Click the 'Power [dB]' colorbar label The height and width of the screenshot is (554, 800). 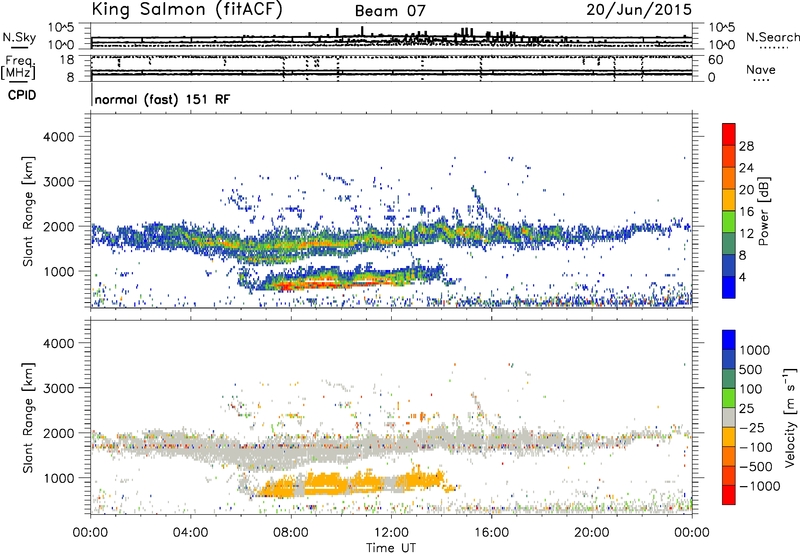point(763,211)
